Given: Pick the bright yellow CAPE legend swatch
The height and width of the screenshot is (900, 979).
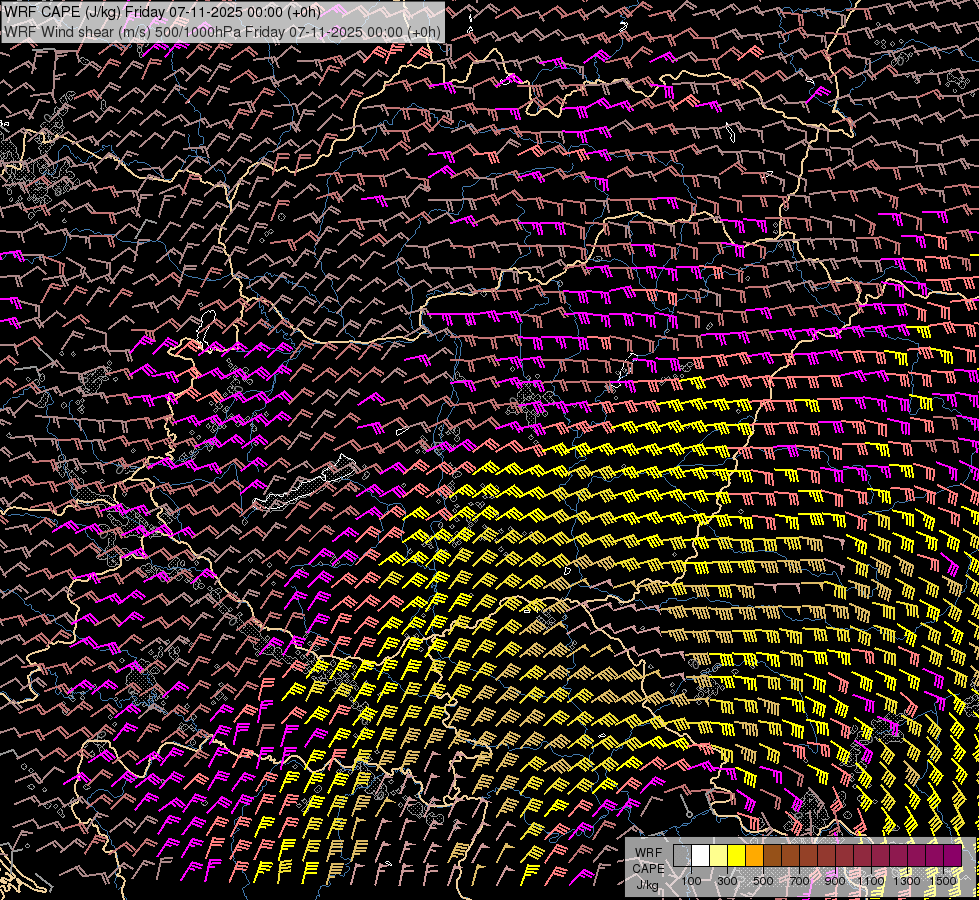Looking at the screenshot, I should [736, 856].
